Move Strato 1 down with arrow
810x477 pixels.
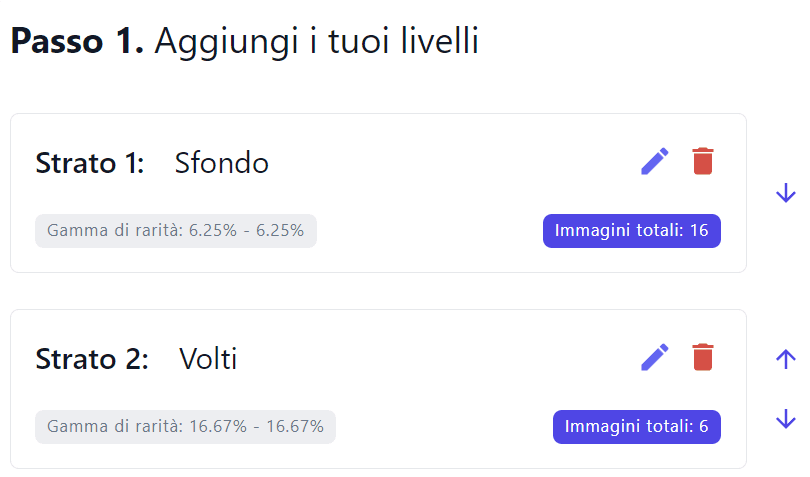tap(786, 193)
